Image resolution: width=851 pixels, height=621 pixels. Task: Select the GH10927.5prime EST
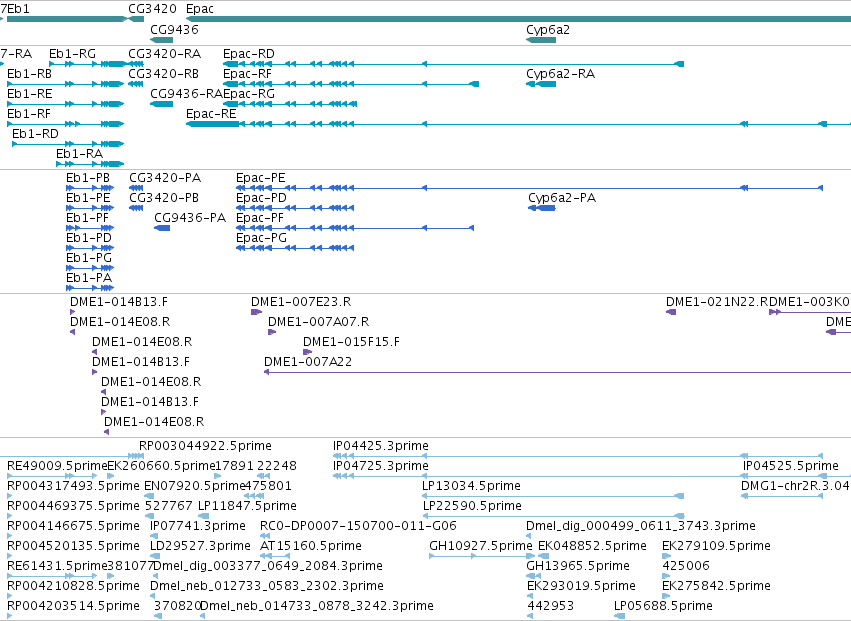tap(480, 547)
